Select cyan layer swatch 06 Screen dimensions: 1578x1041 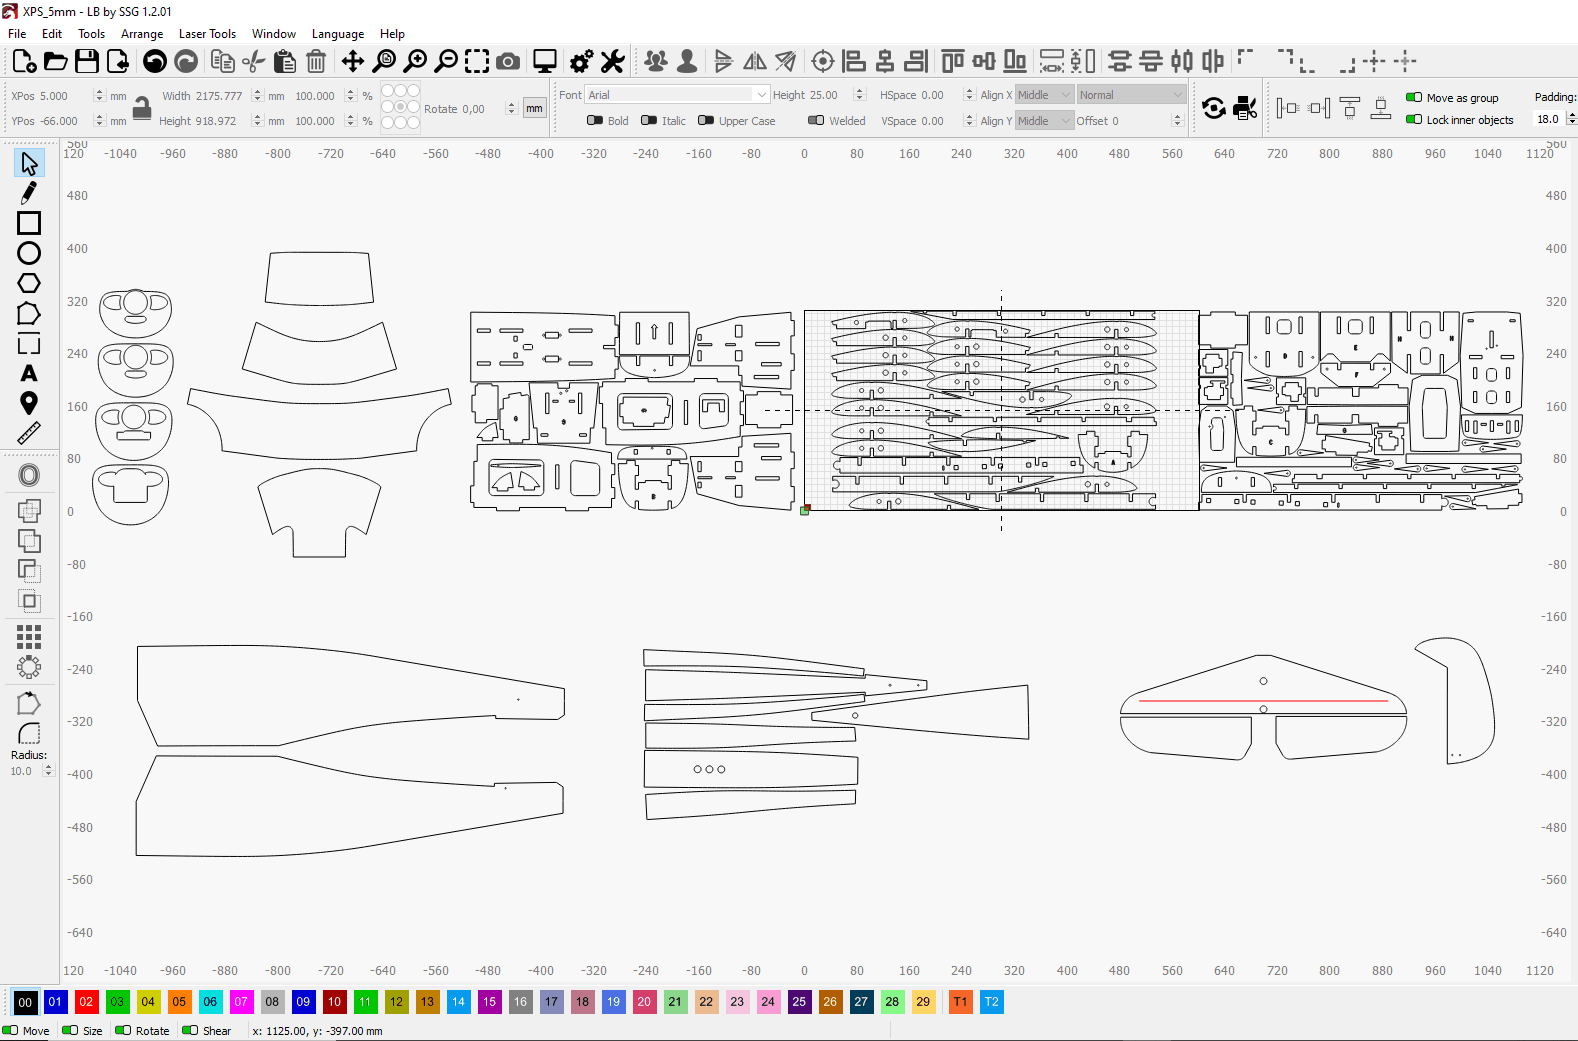point(210,1002)
